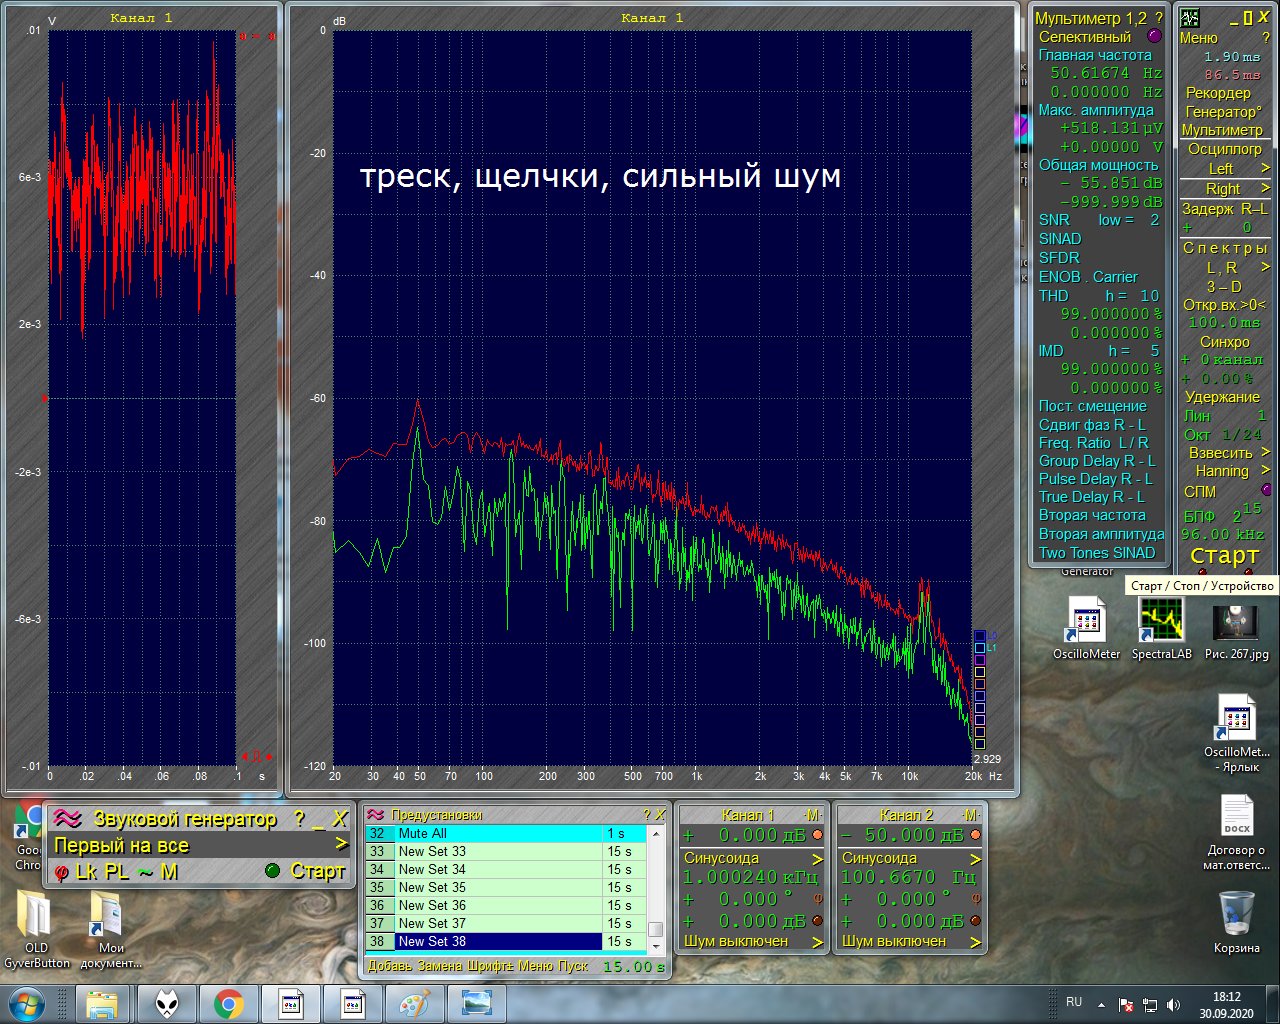1280x1024 pixels.
Task: Click the Предустановки panel wave icon
Action: click(376, 815)
